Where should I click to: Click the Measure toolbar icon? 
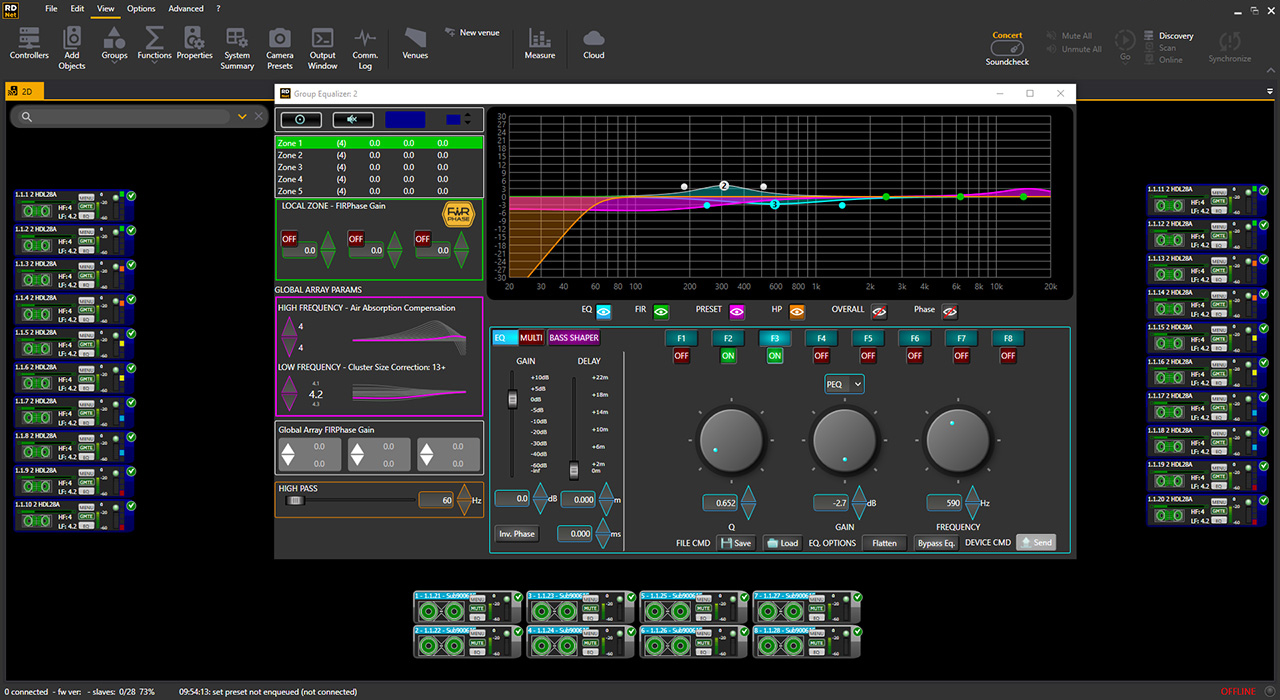(x=540, y=44)
